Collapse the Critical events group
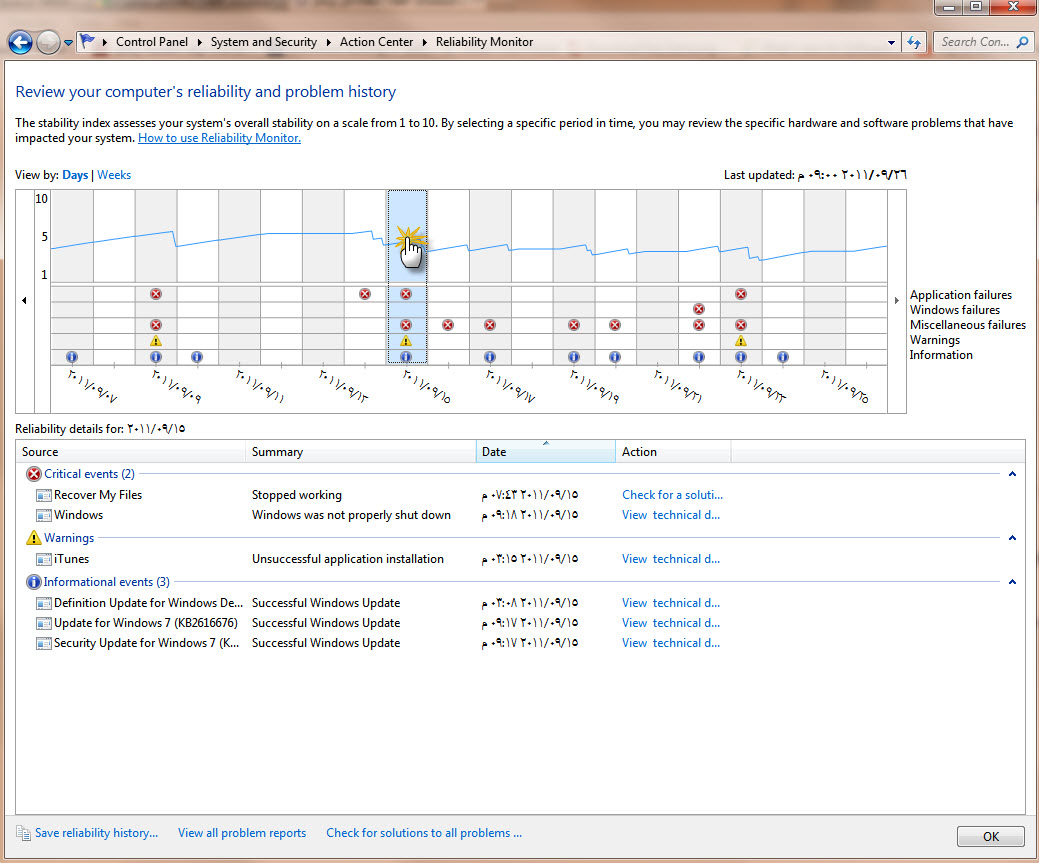This screenshot has width=1039, height=863. [x=1012, y=474]
